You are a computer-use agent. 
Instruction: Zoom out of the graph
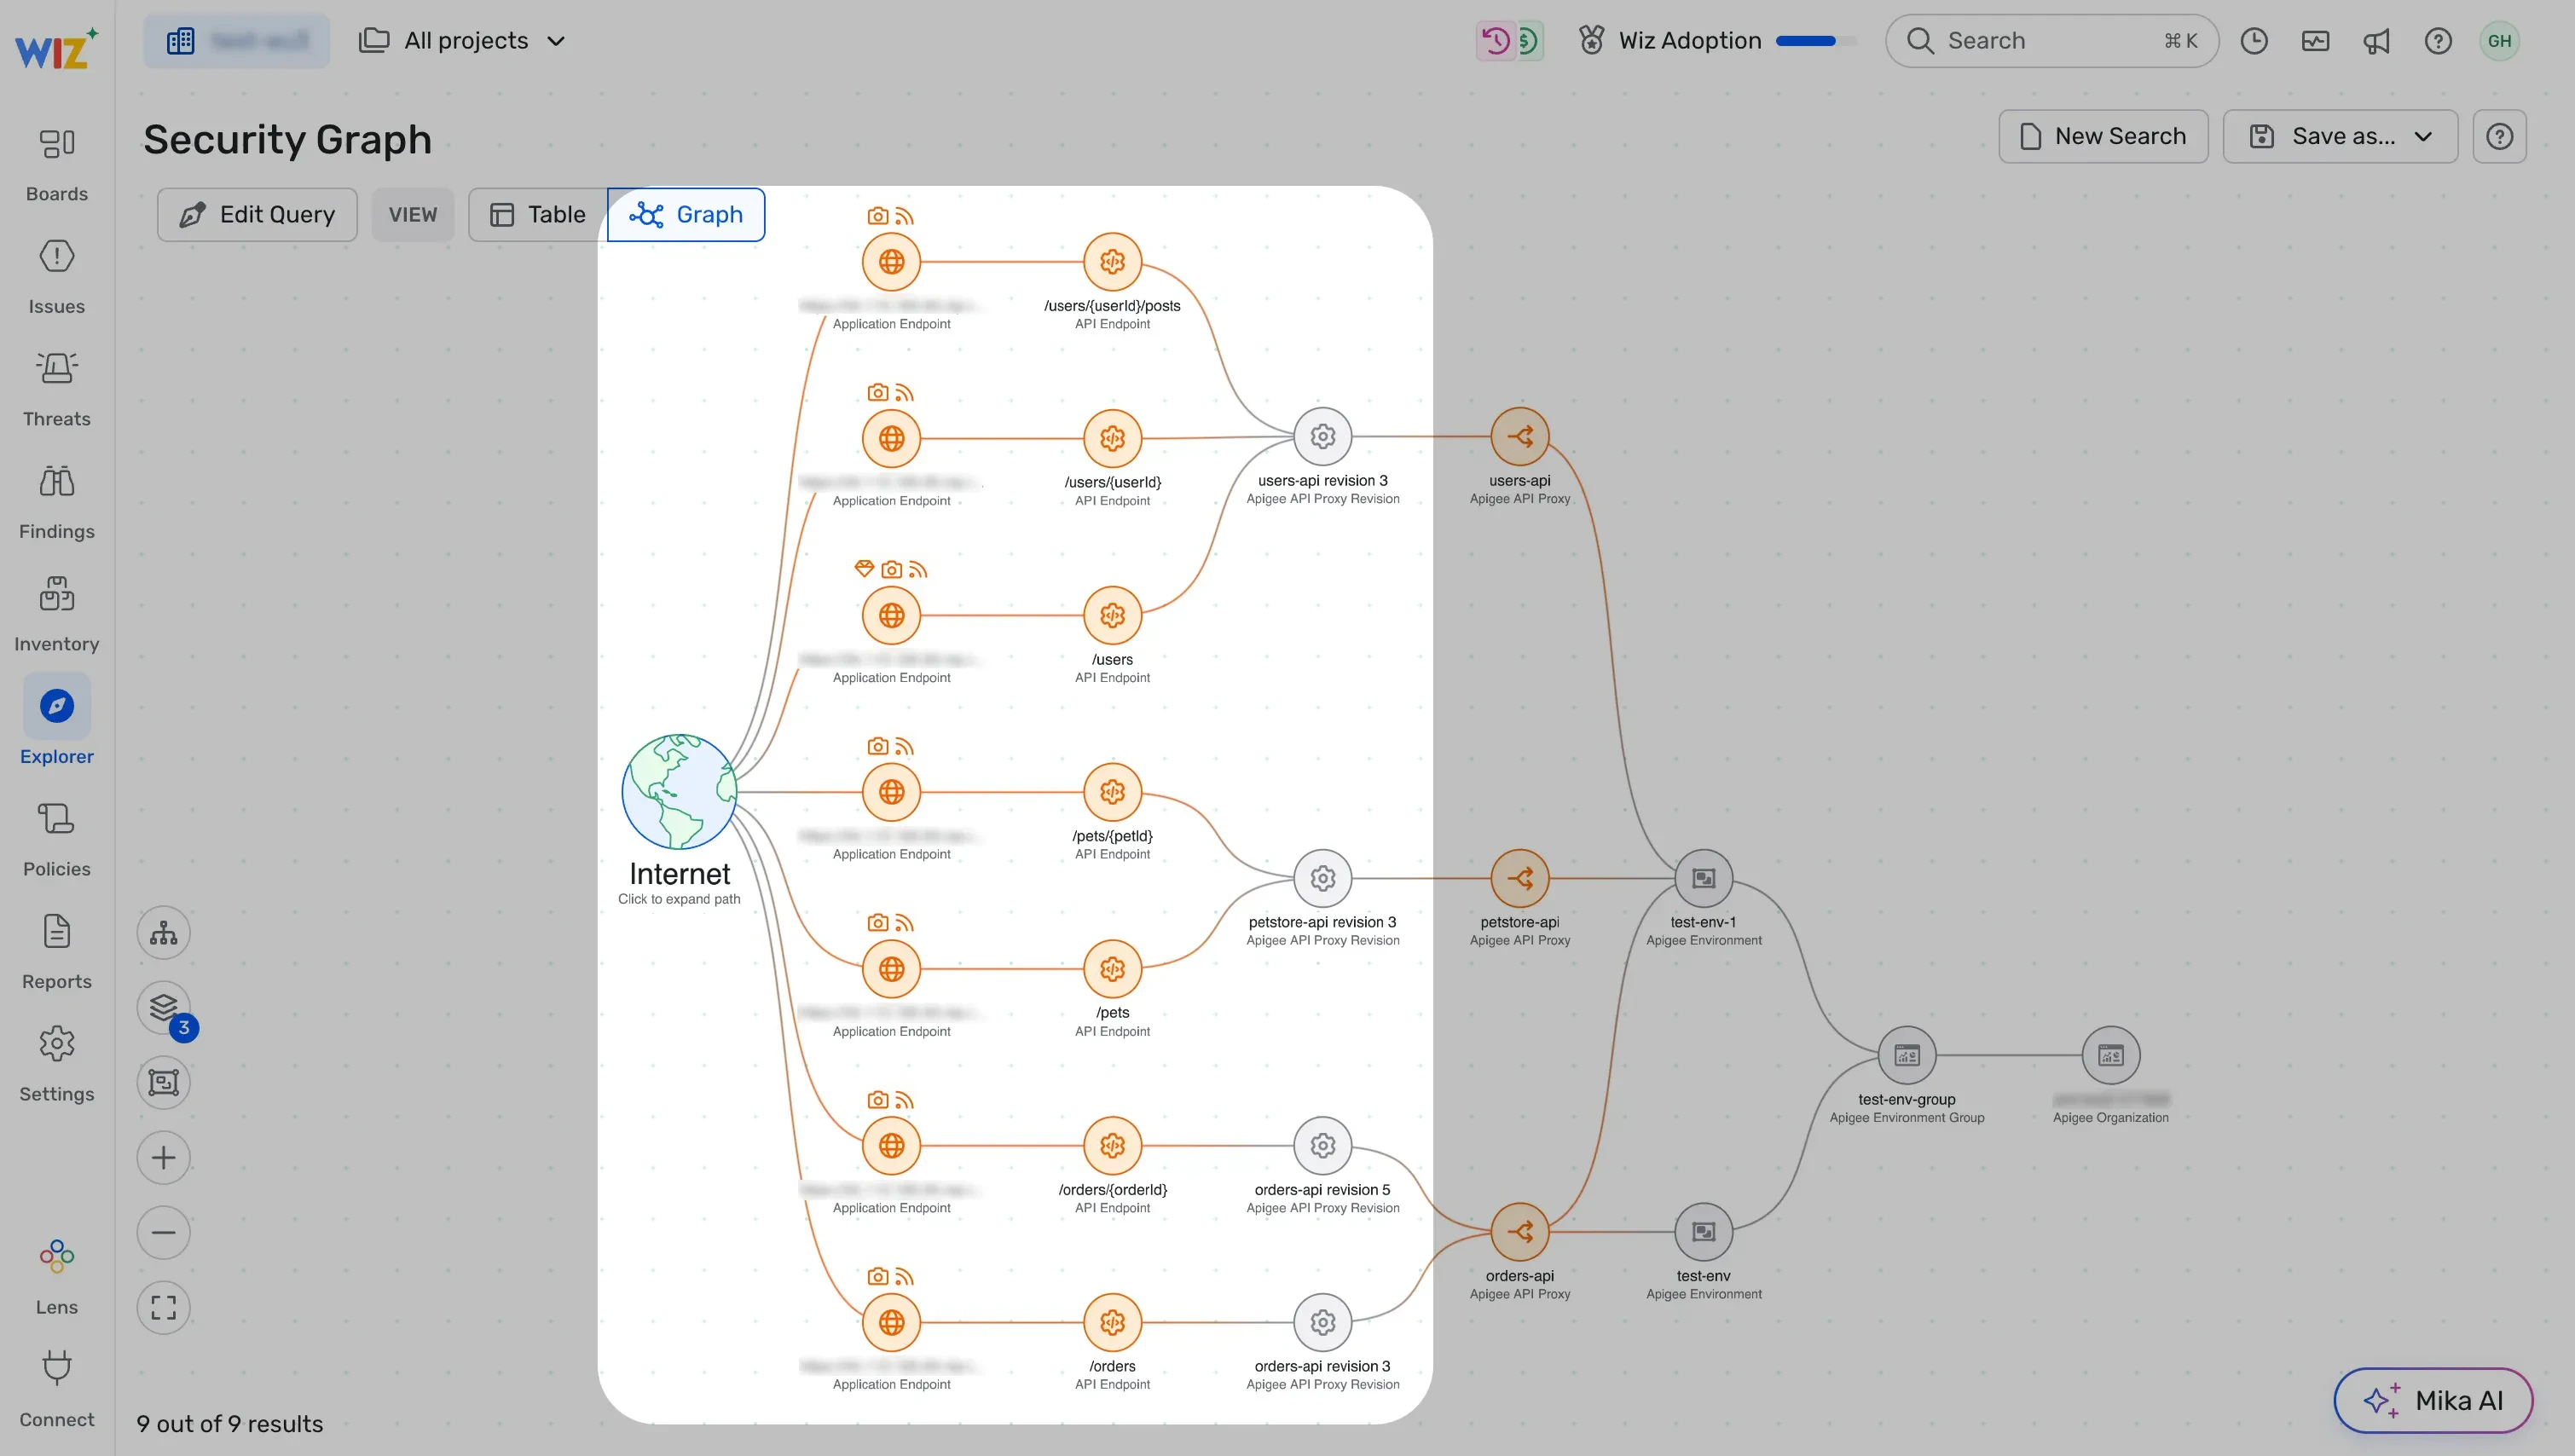[x=164, y=1233]
